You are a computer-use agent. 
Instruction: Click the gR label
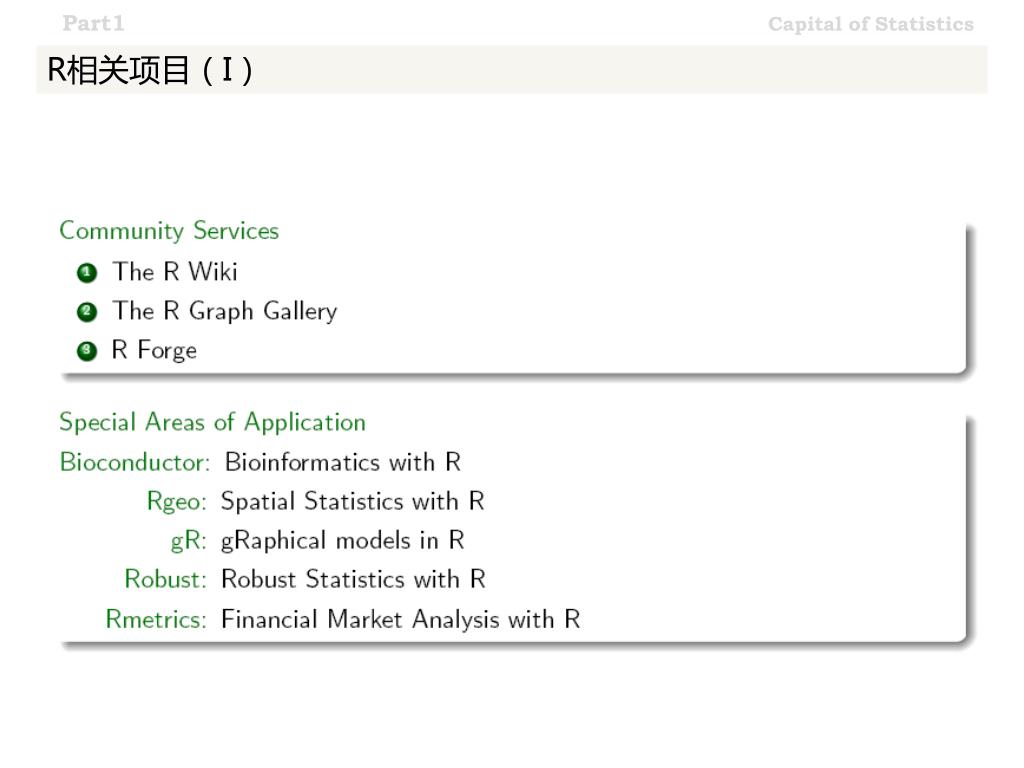click(x=188, y=541)
